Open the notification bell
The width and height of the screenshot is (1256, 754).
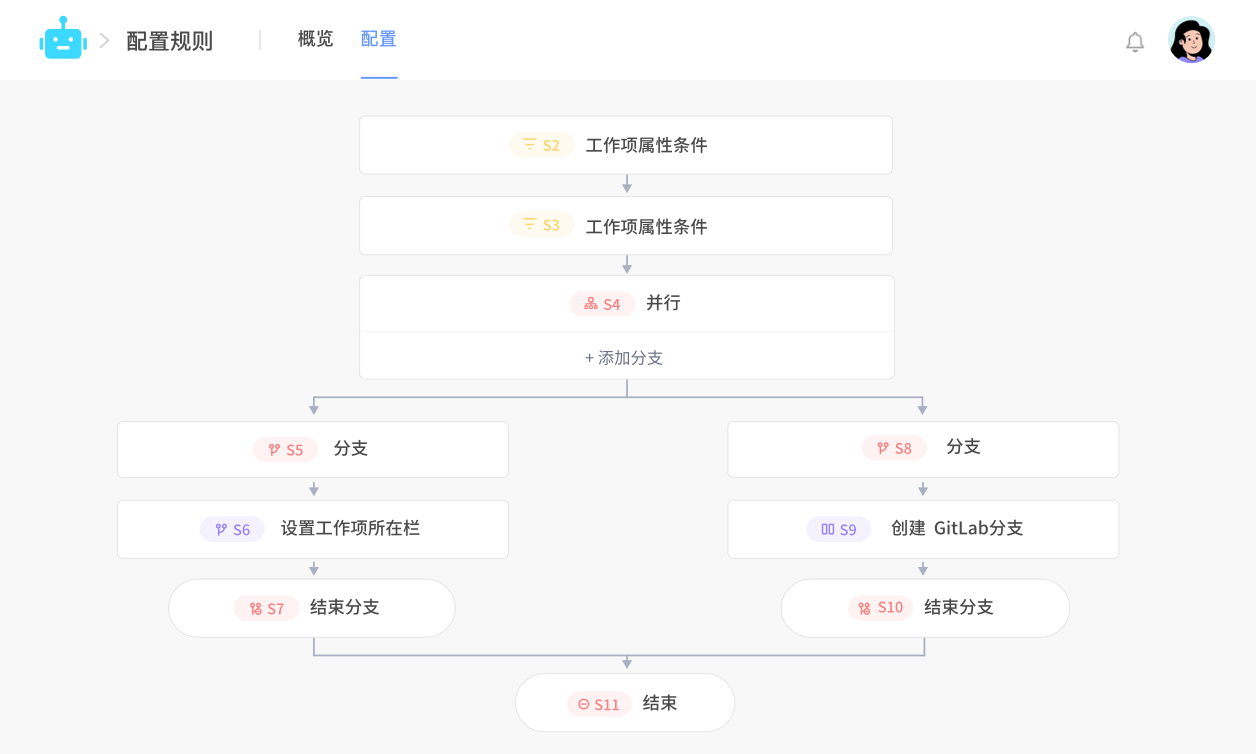click(1135, 42)
